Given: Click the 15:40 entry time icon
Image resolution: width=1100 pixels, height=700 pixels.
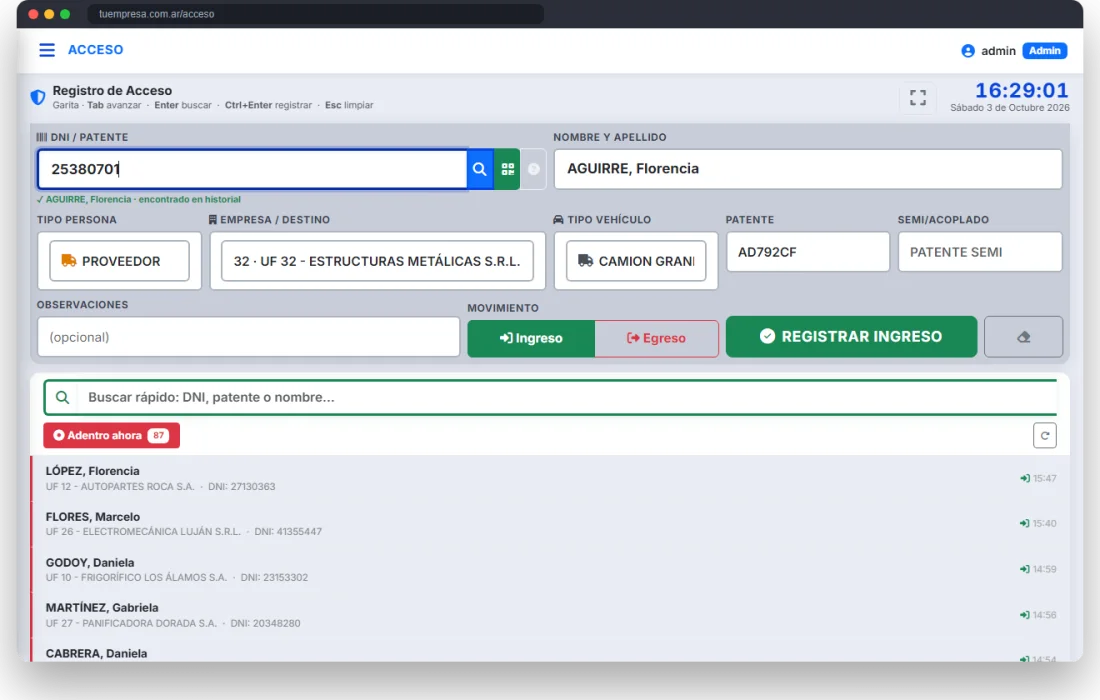Looking at the screenshot, I should (x=1025, y=523).
